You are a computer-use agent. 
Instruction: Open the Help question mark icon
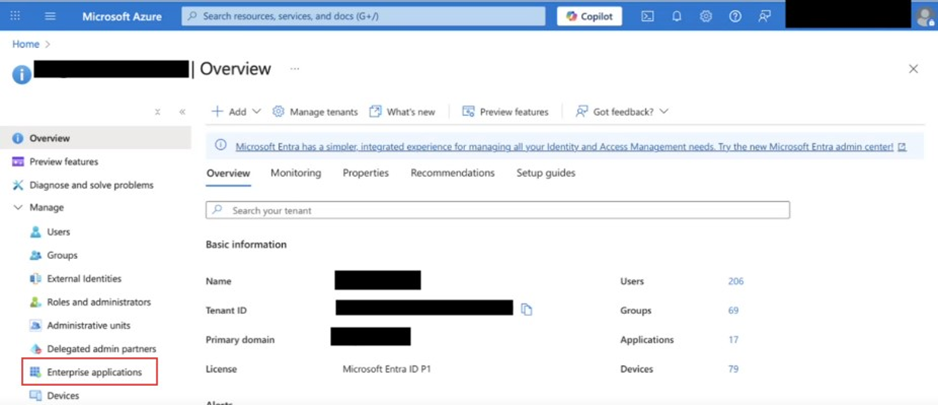[x=735, y=16]
